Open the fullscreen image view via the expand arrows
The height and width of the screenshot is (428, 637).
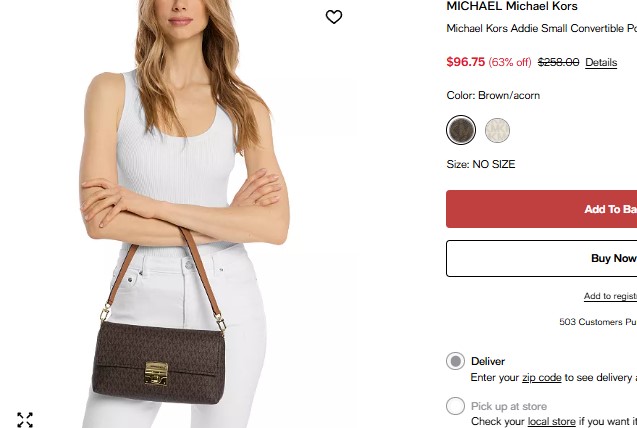[25, 420]
